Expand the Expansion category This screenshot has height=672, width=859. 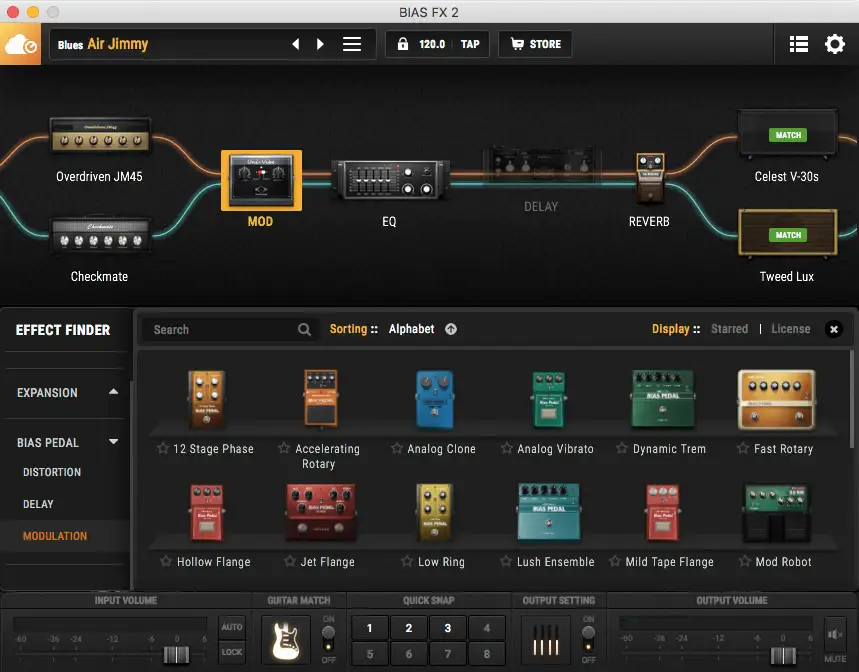pyautogui.click(x=114, y=392)
